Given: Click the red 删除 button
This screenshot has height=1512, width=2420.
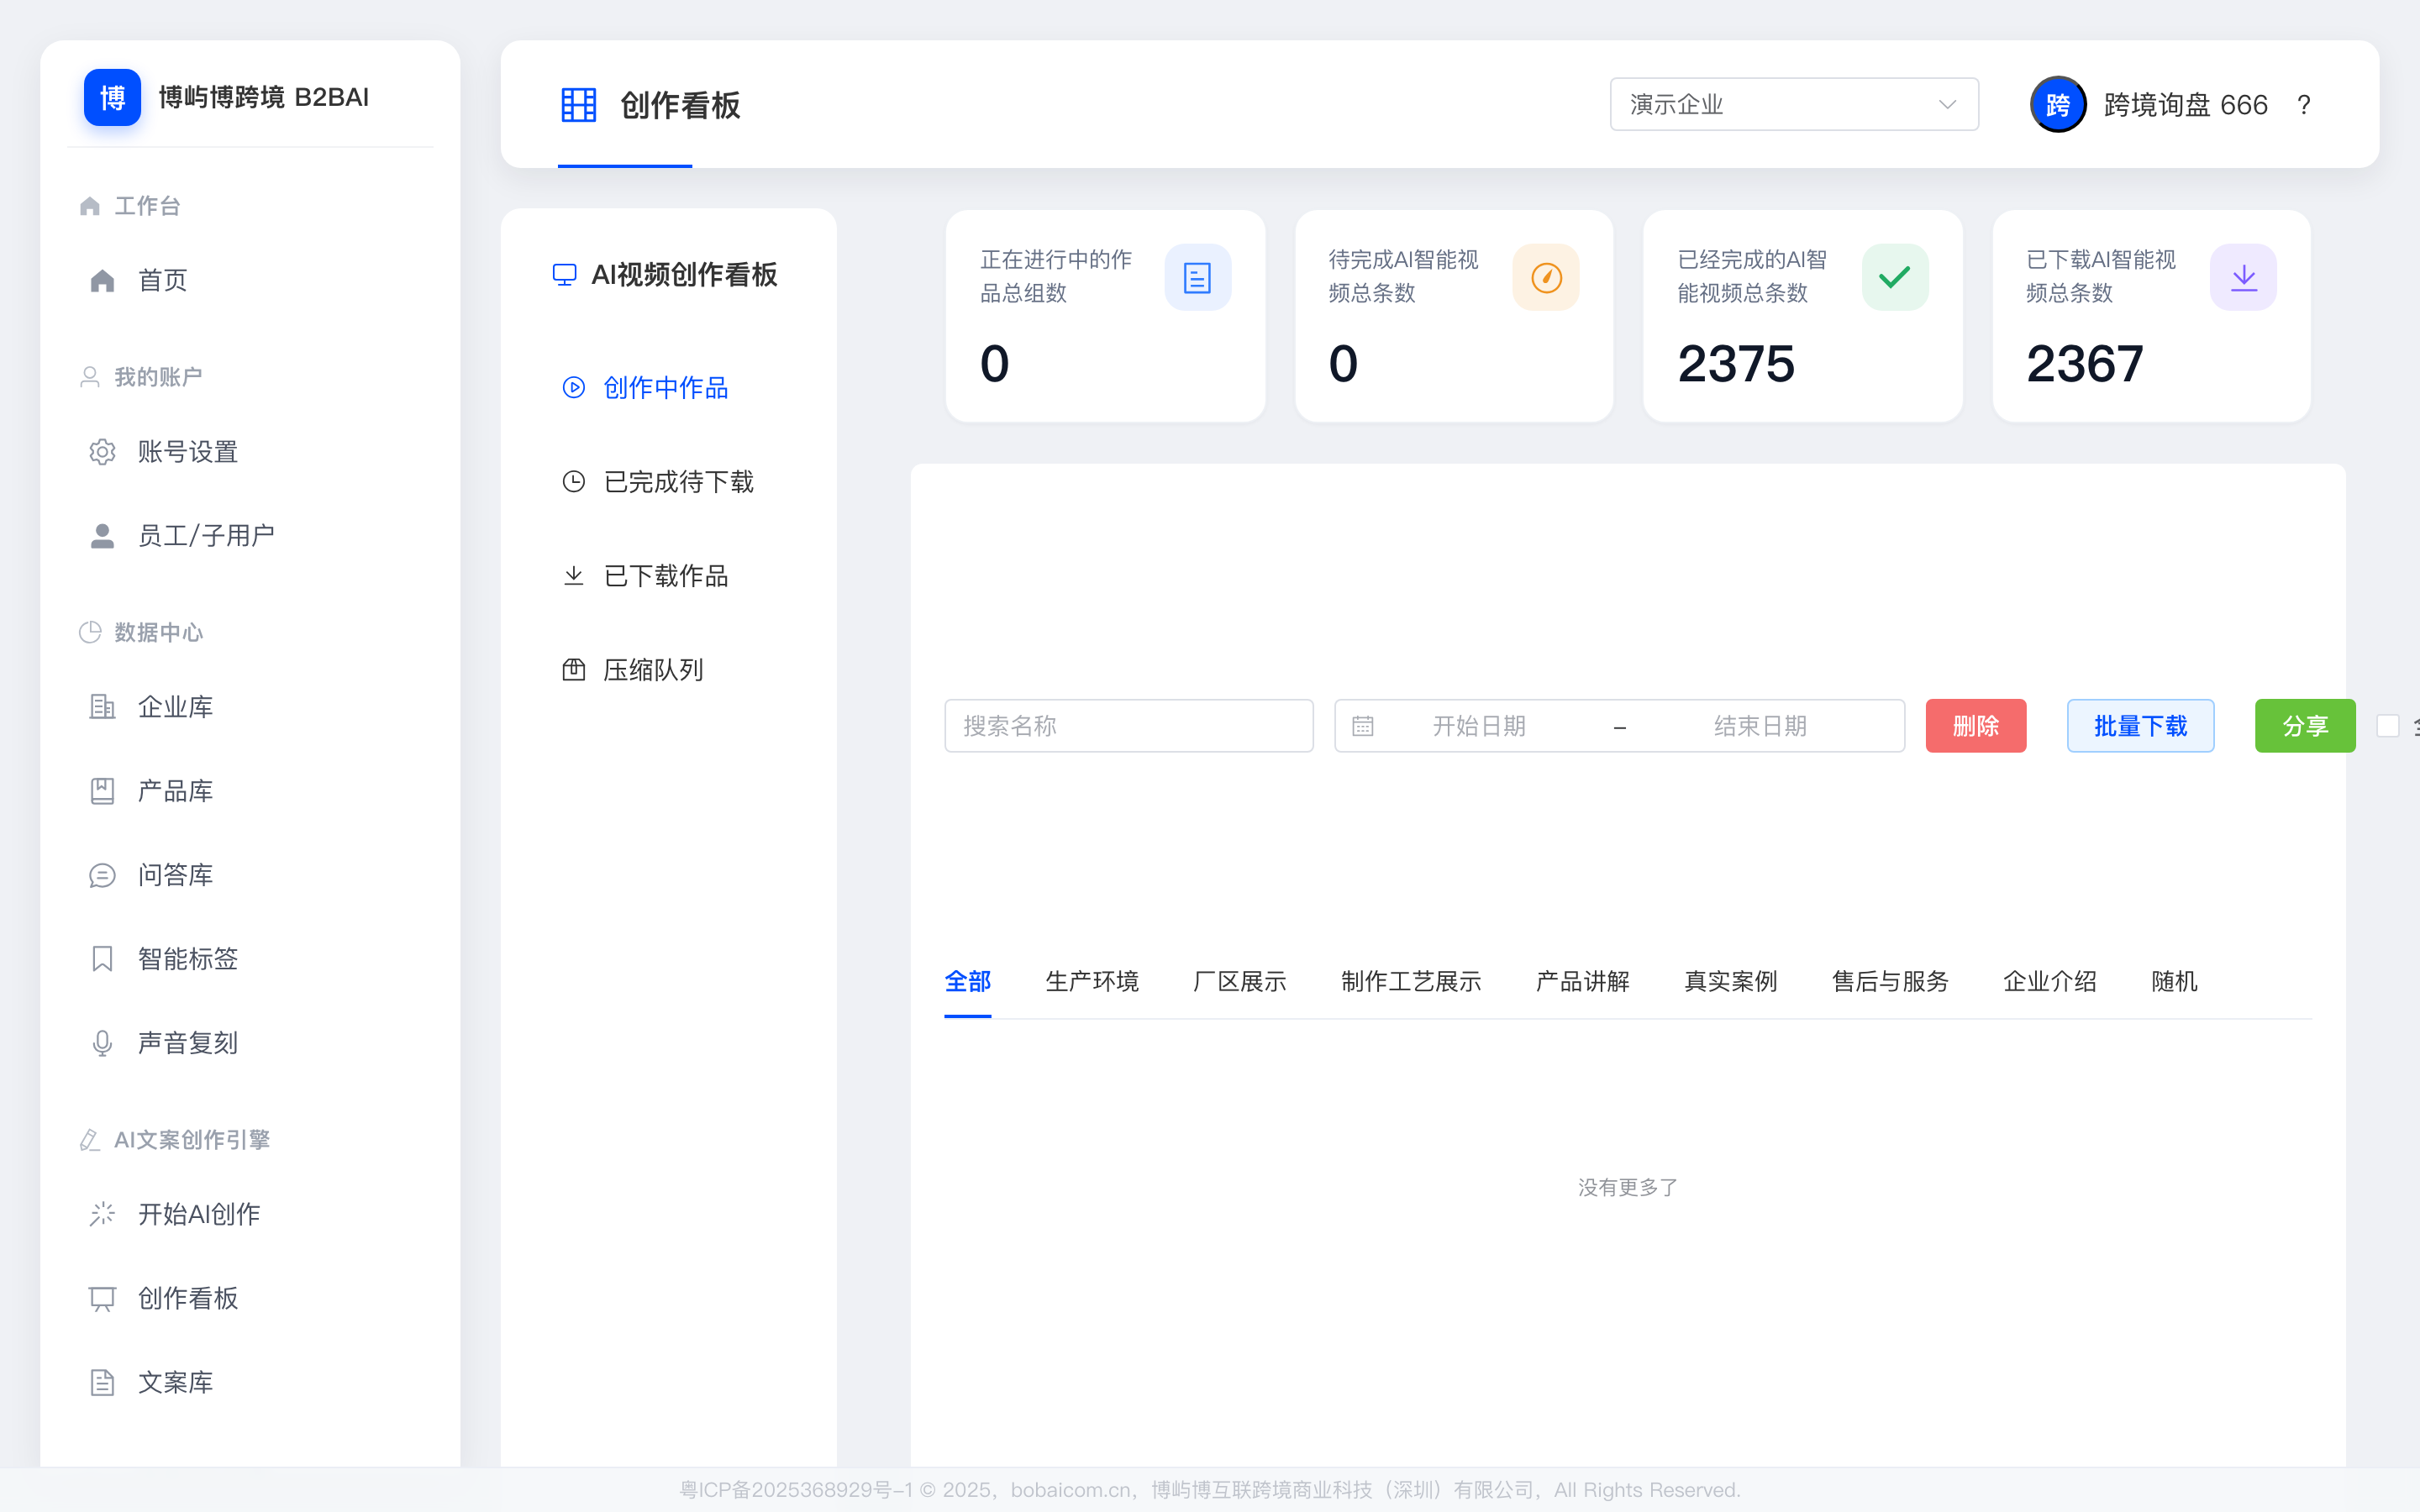Looking at the screenshot, I should tap(1975, 726).
